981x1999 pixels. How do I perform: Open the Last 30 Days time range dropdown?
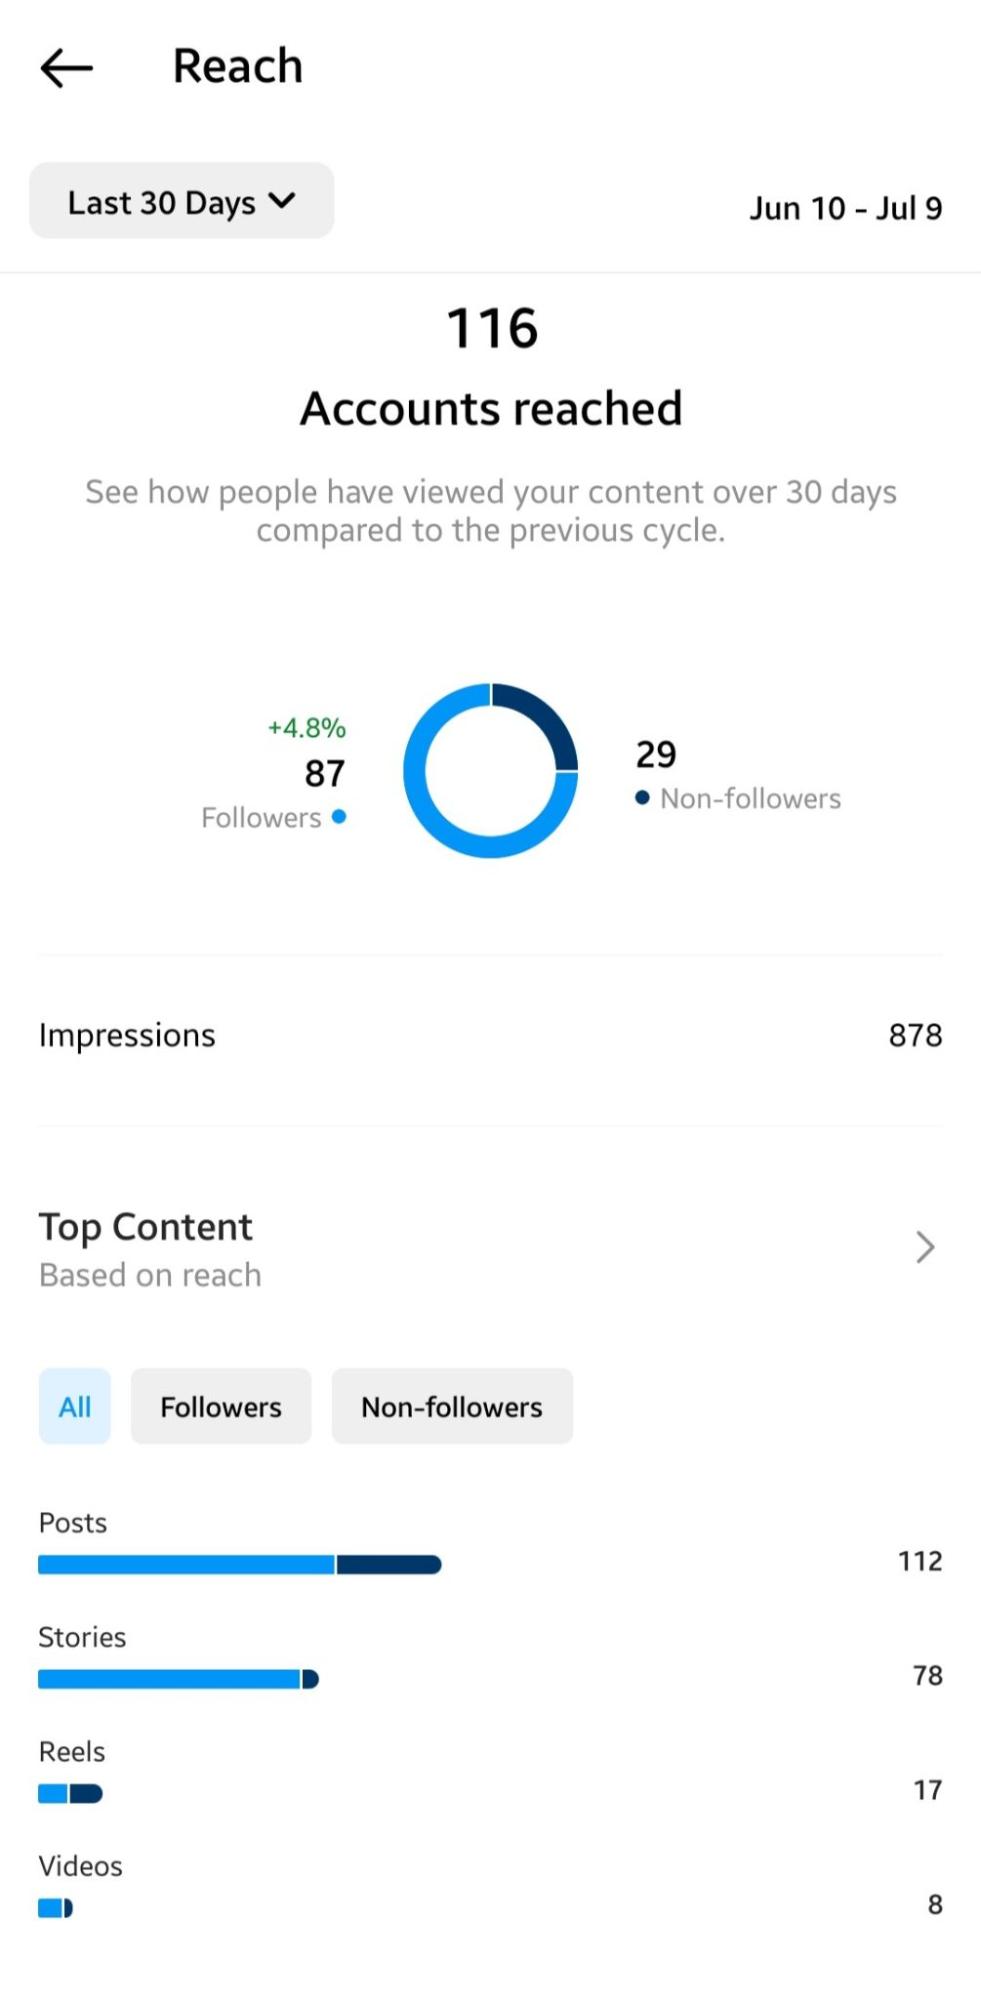(x=180, y=201)
